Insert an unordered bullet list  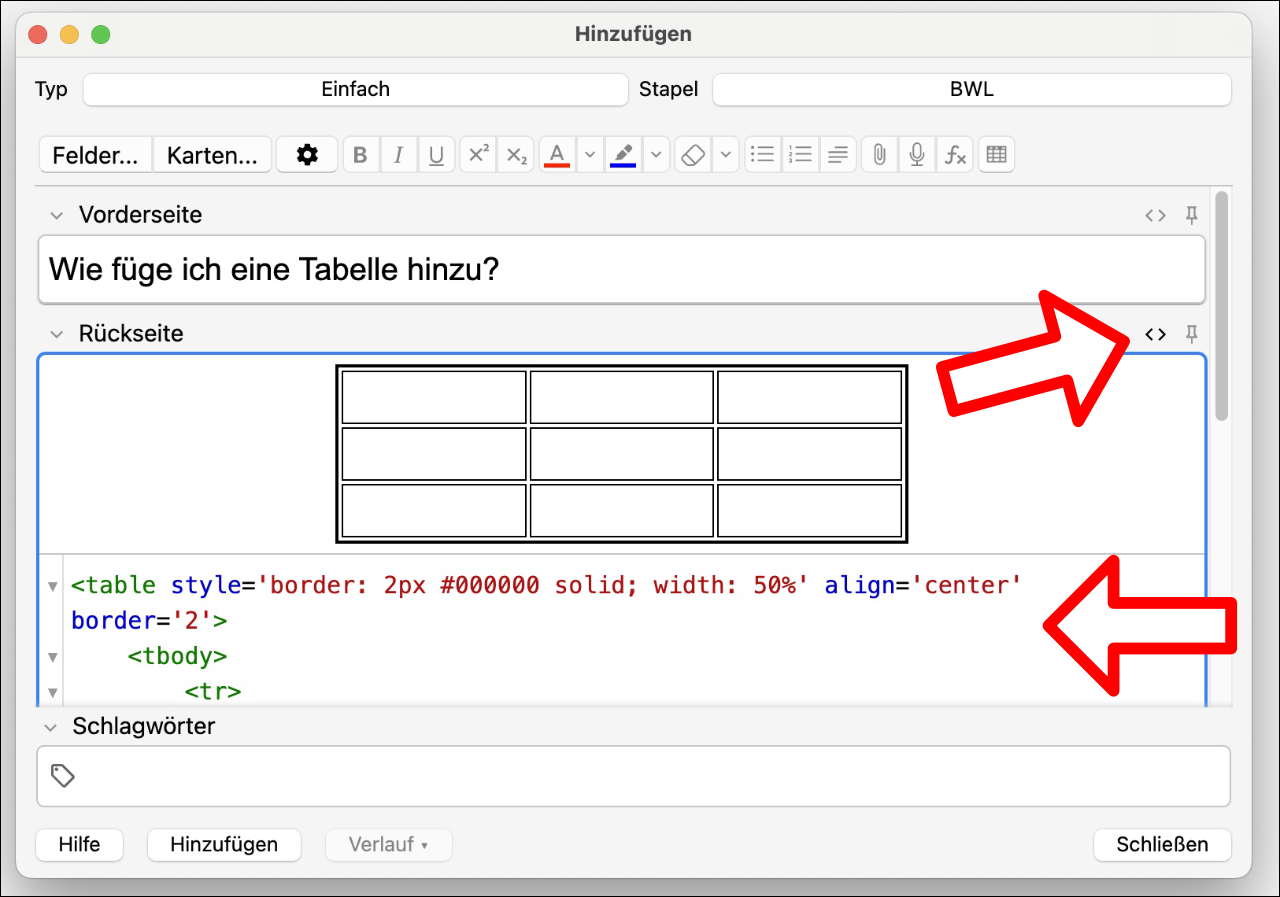(x=763, y=155)
